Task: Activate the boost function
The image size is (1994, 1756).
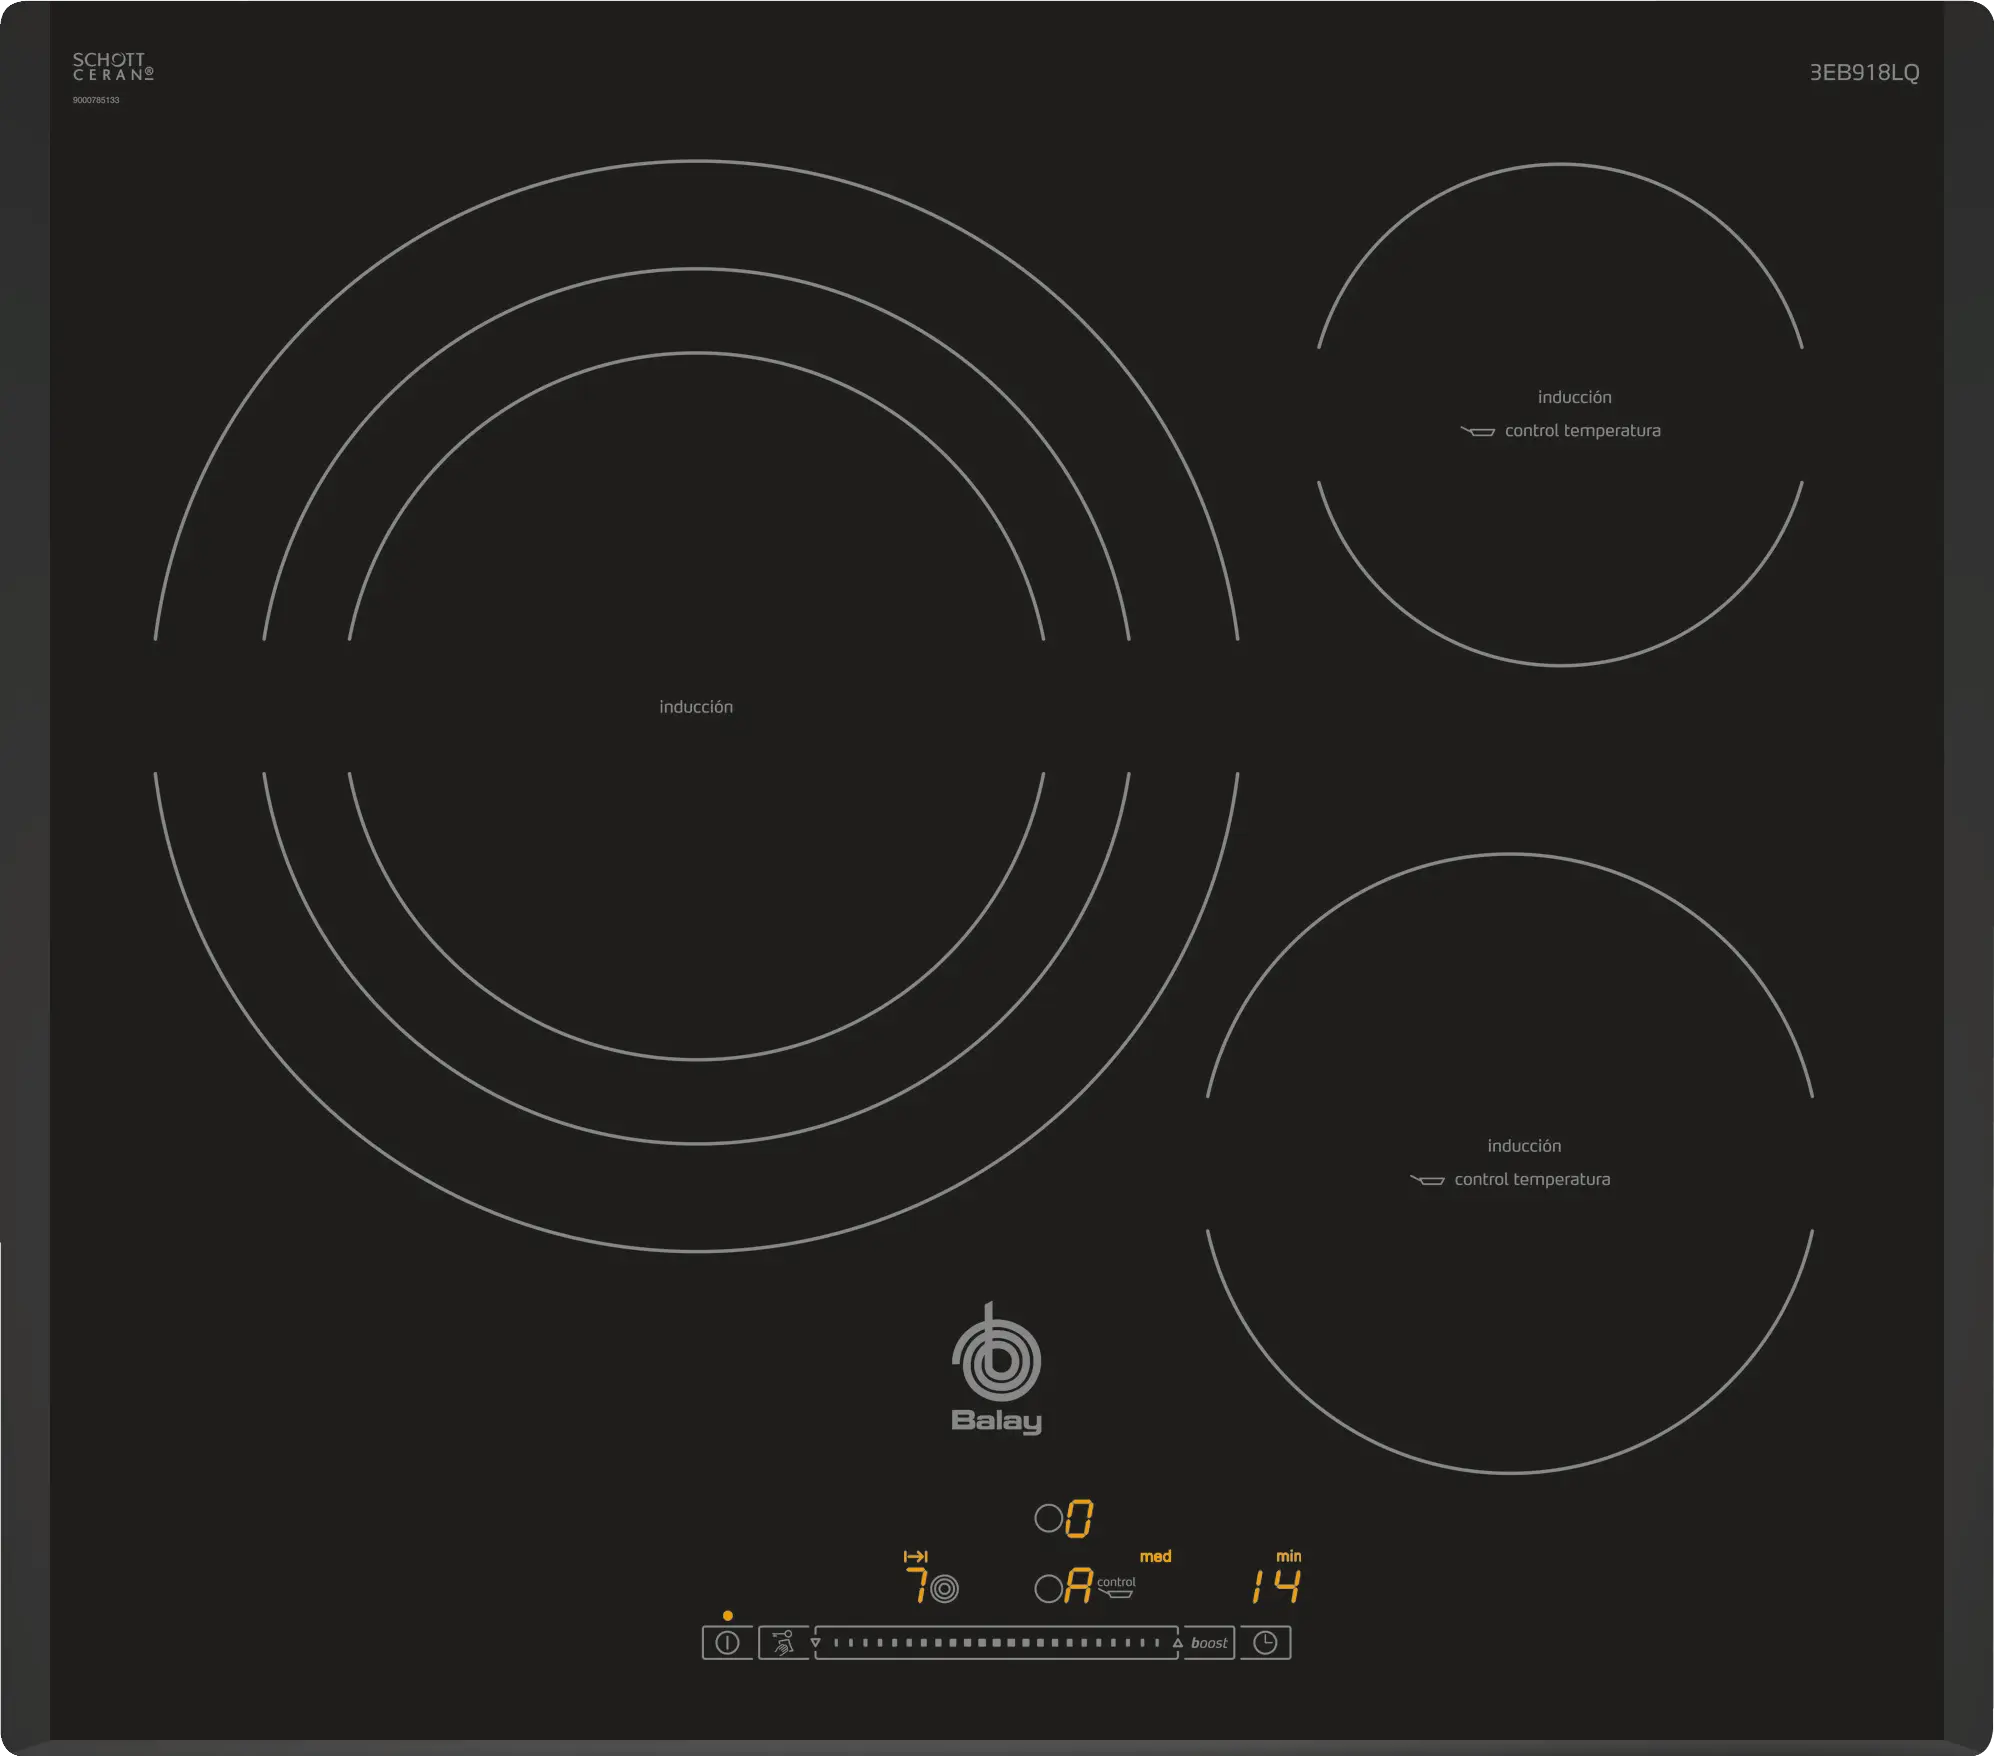Action: (x=1209, y=1643)
